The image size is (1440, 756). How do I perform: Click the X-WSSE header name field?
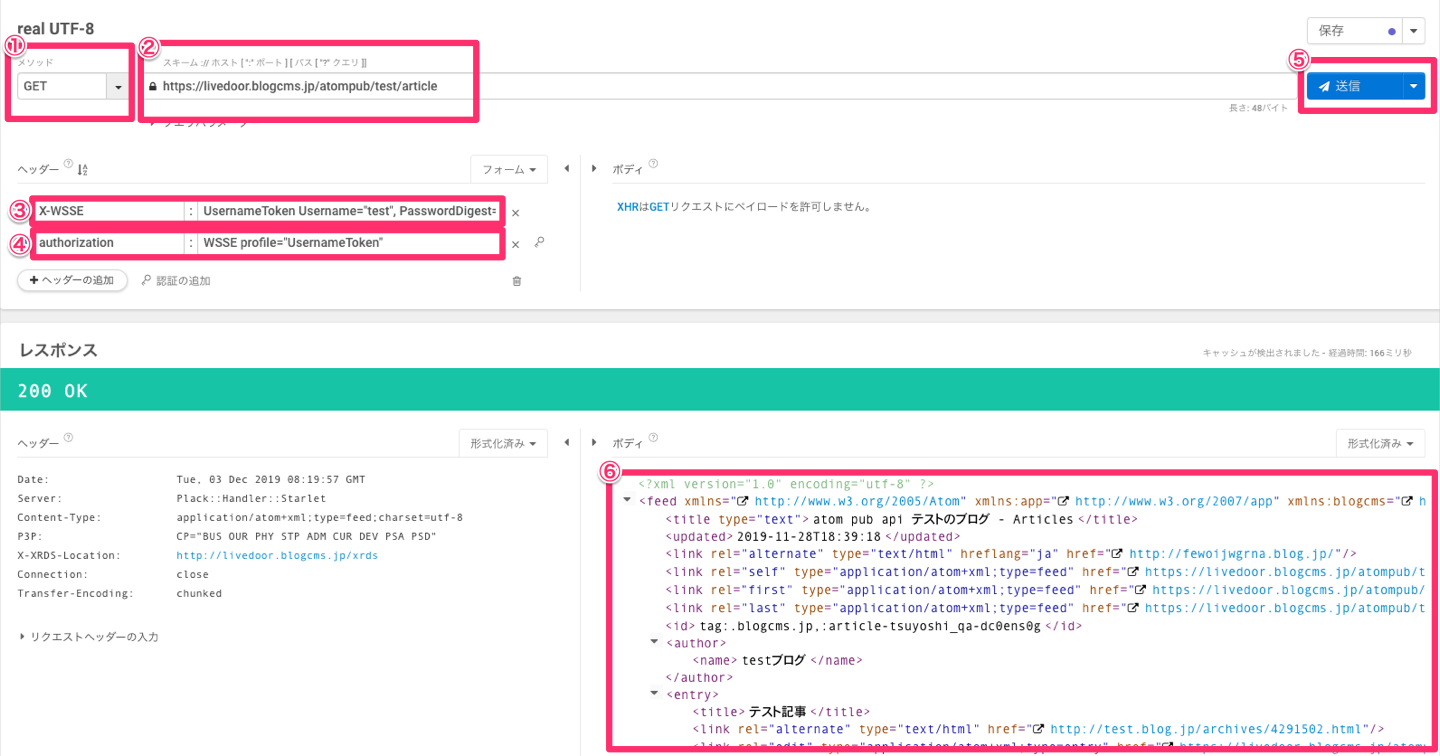tap(108, 212)
